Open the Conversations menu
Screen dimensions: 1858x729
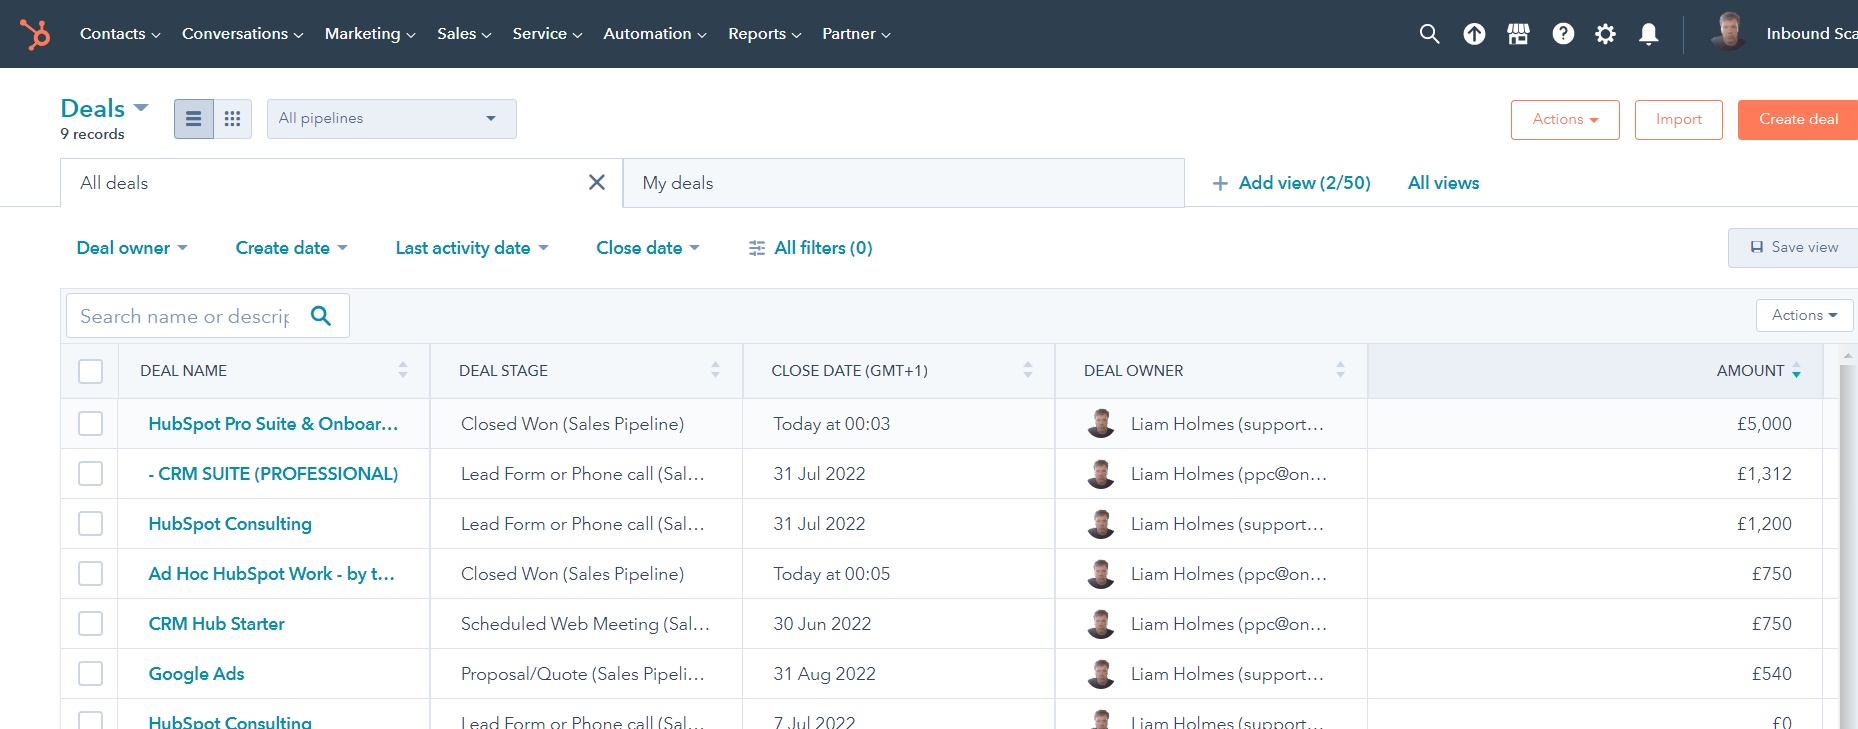pos(242,34)
